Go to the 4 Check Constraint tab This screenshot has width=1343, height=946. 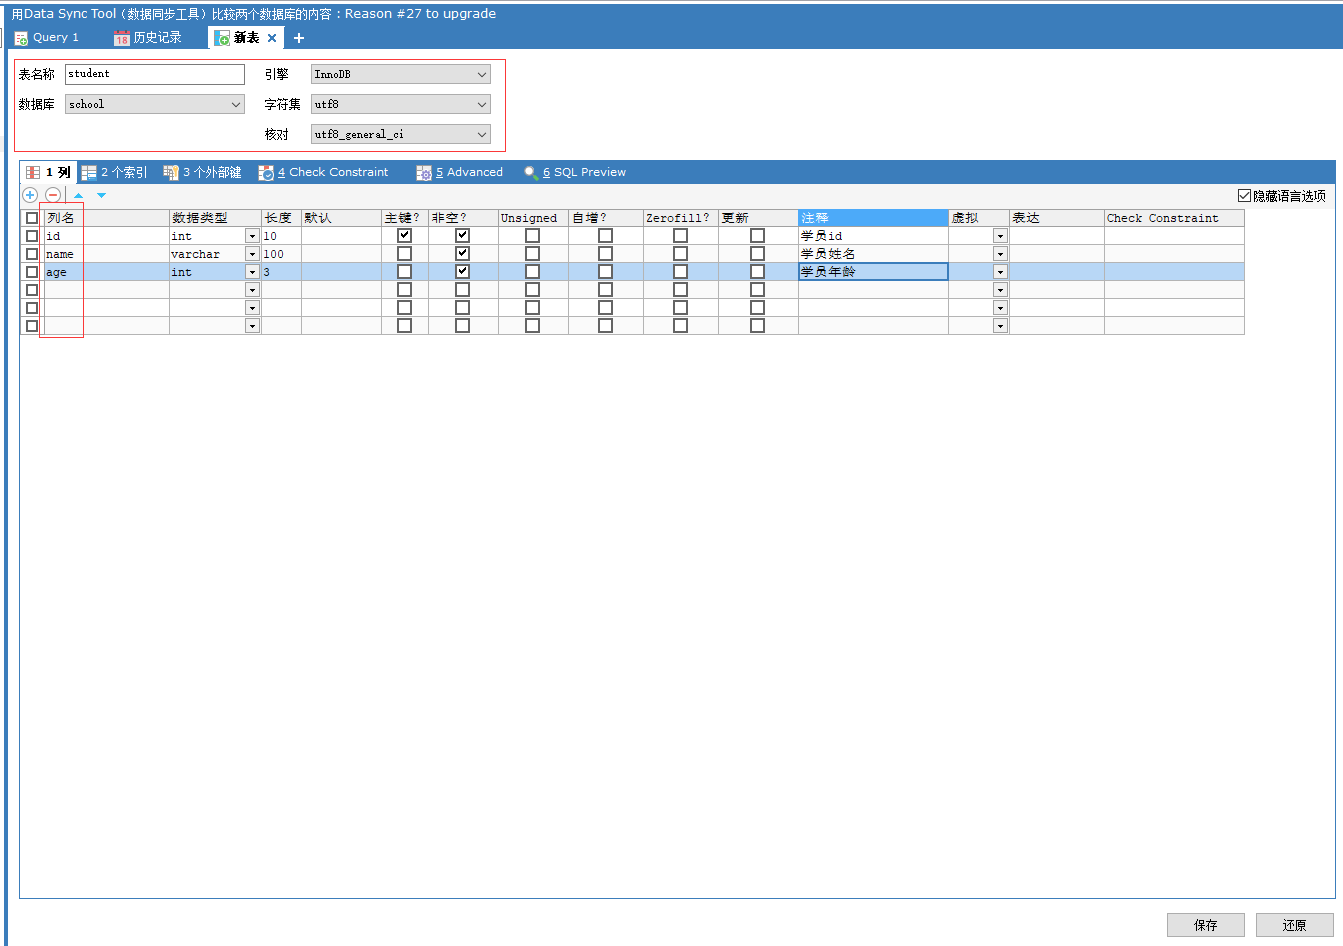click(324, 172)
